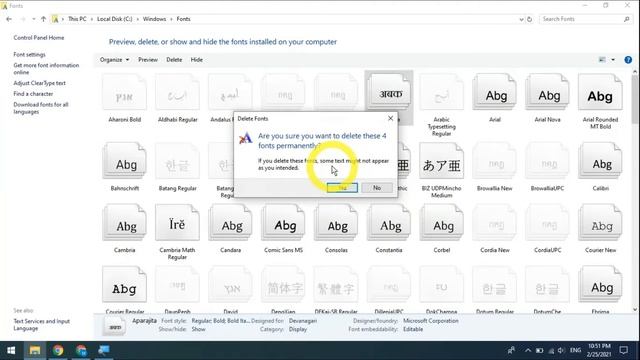Image resolution: width=640 pixels, height=360 pixels.
Task: Click Local Disk (C:) in the path
Action: point(115,19)
